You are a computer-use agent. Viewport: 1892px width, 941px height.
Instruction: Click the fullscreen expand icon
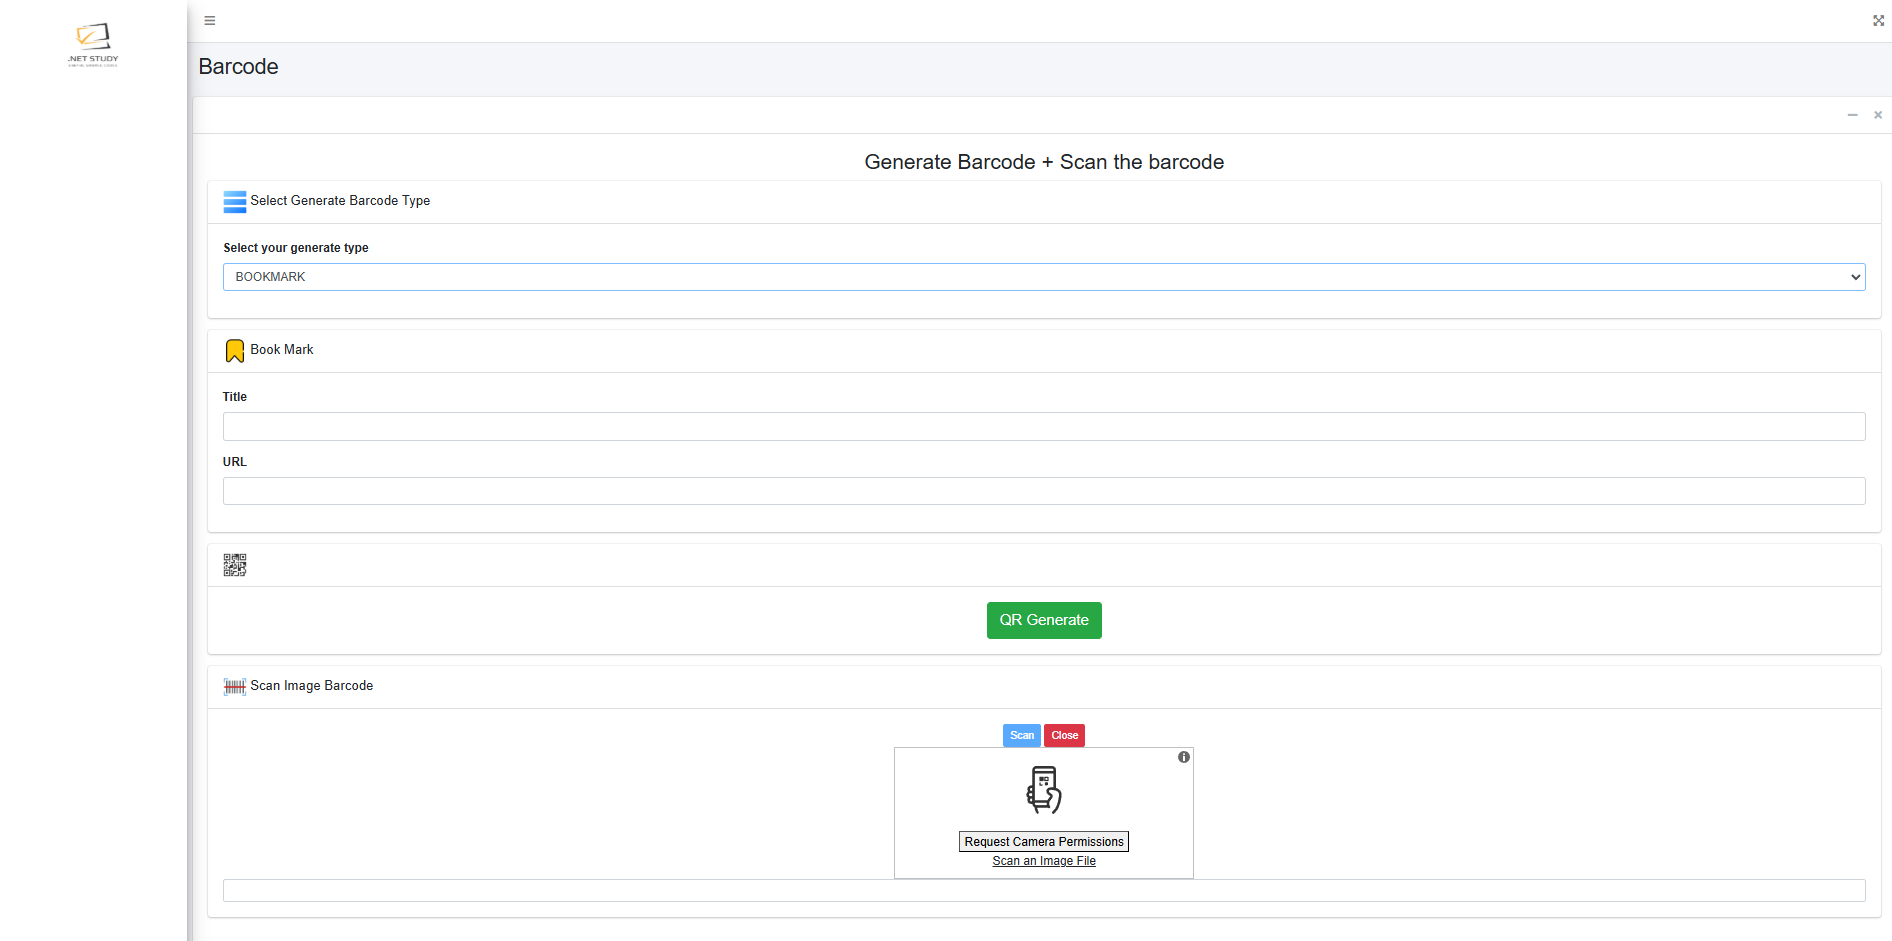(1878, 21)
